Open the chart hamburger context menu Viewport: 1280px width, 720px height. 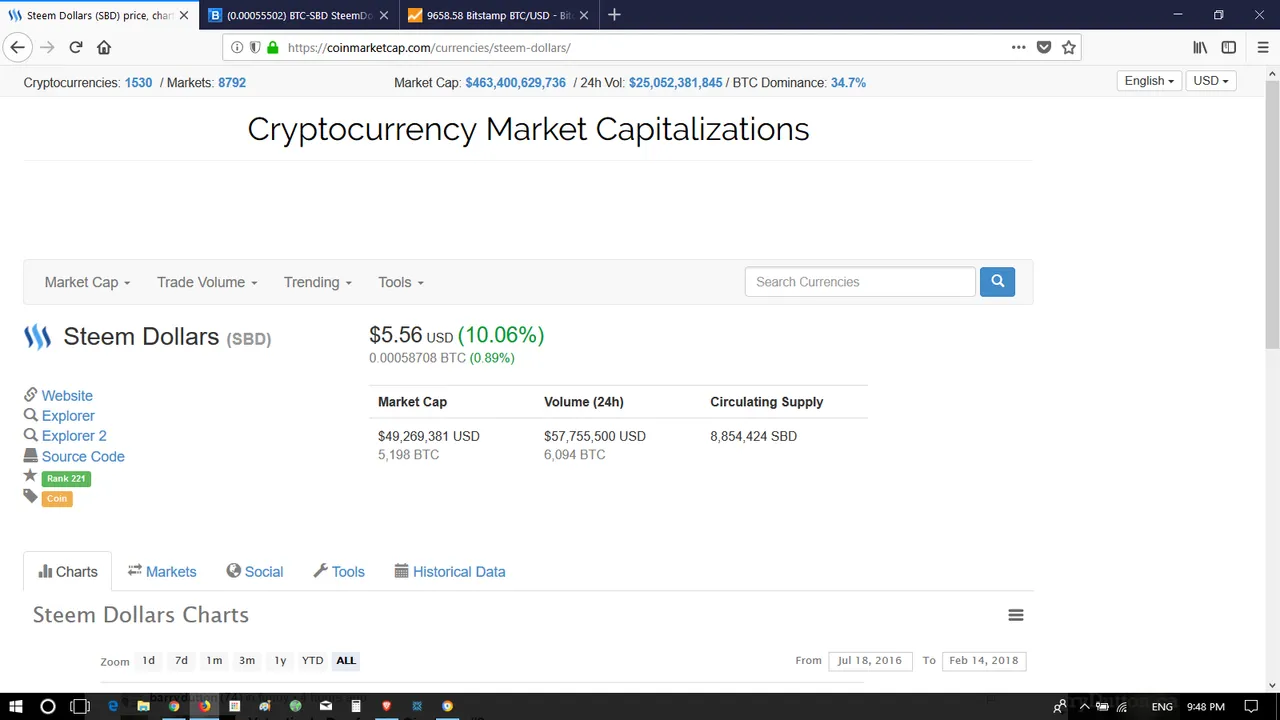point(1016,615)
